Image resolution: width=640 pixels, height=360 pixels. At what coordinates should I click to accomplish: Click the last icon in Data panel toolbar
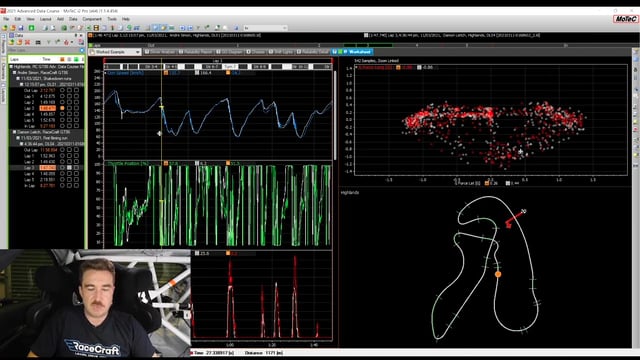click(81, 42)
